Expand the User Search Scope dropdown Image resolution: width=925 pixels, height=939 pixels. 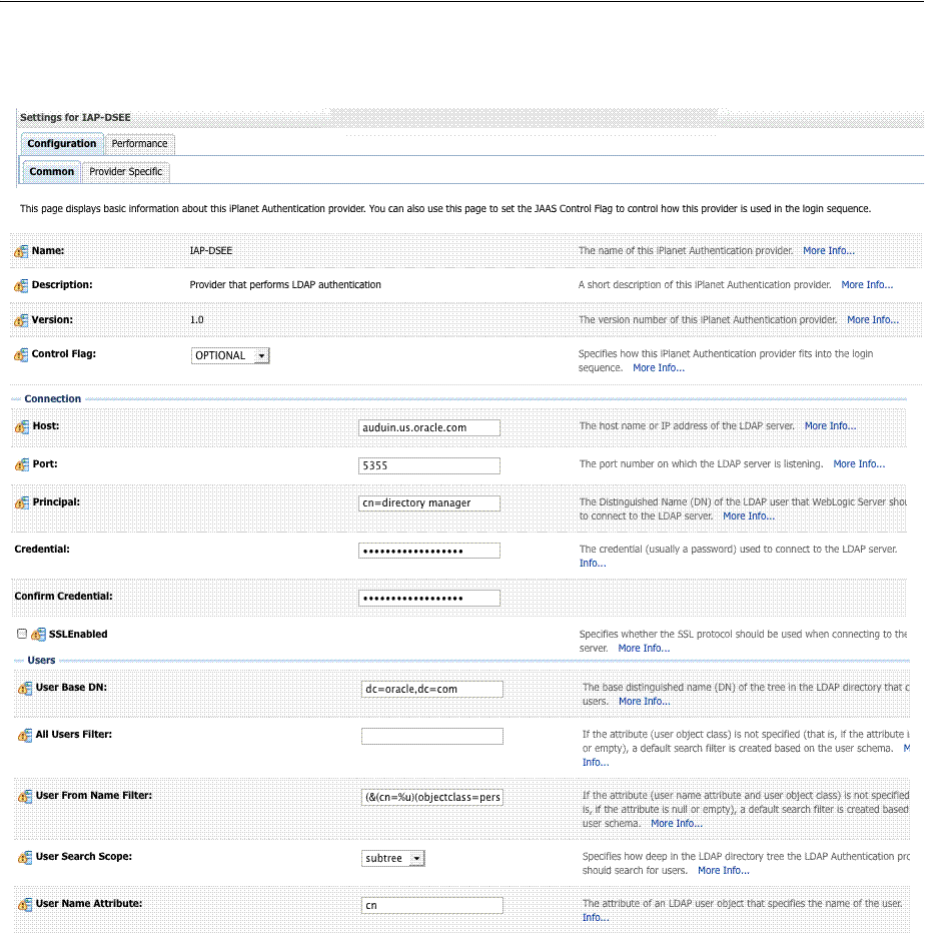pyautogui.click(x=394, y=858)
